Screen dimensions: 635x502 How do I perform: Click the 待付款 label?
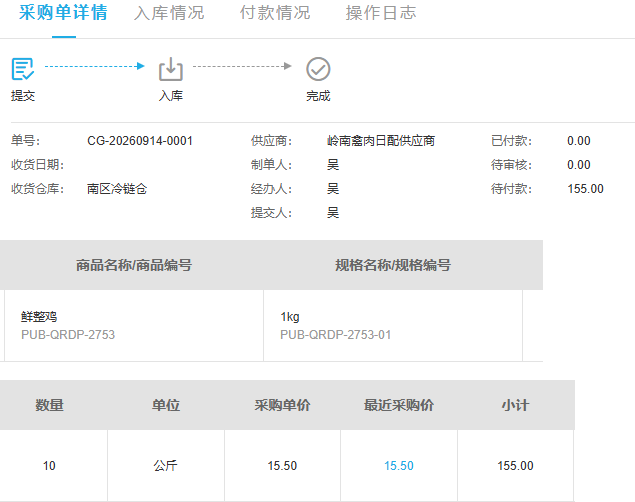511,189
